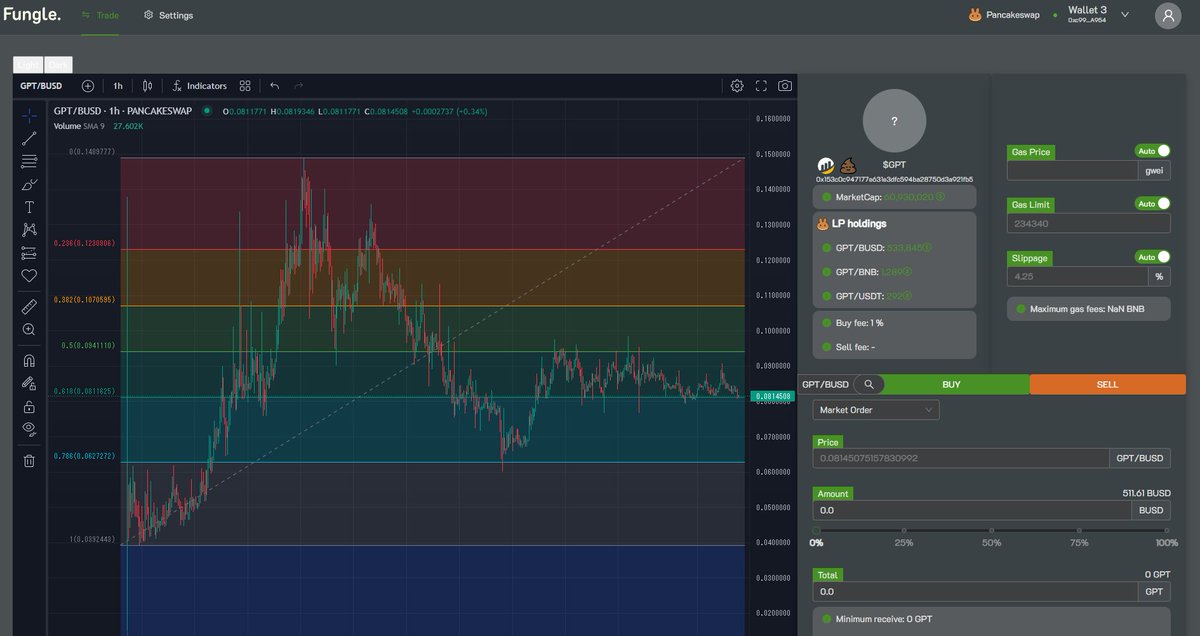Screen dimensions: 1200x636
Task: Open the Indicators menu
Action: click(x=199, y=86)
